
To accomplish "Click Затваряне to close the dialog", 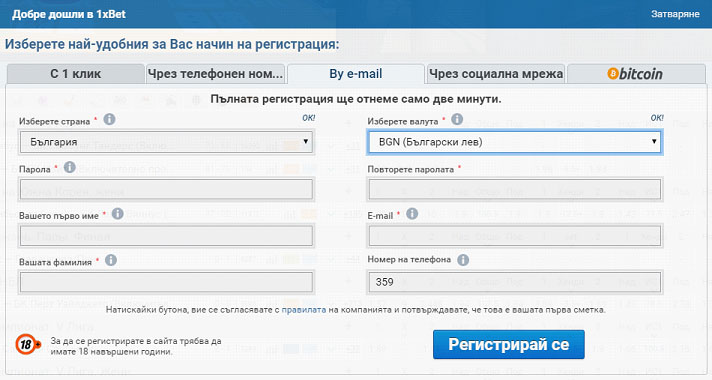I will 675,14.
